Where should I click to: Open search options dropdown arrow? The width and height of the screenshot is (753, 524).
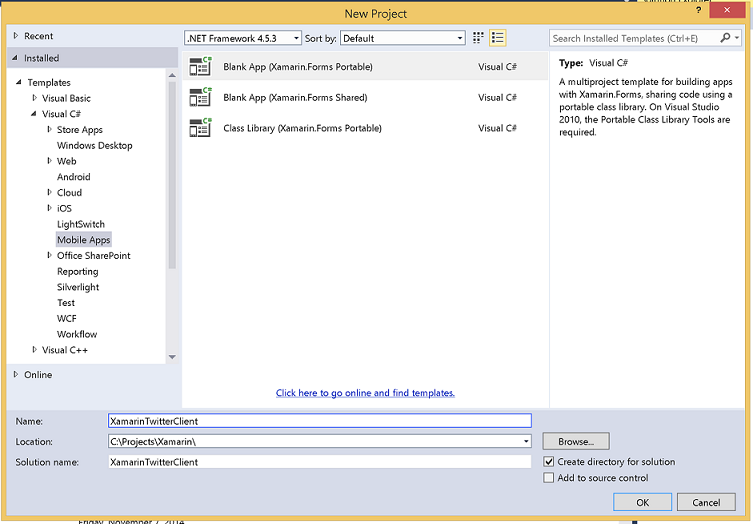point(737,38)
